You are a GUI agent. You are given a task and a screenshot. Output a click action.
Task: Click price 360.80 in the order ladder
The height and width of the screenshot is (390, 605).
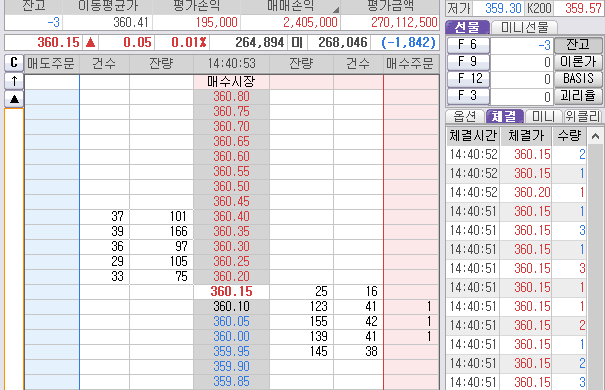click(231, 96)
